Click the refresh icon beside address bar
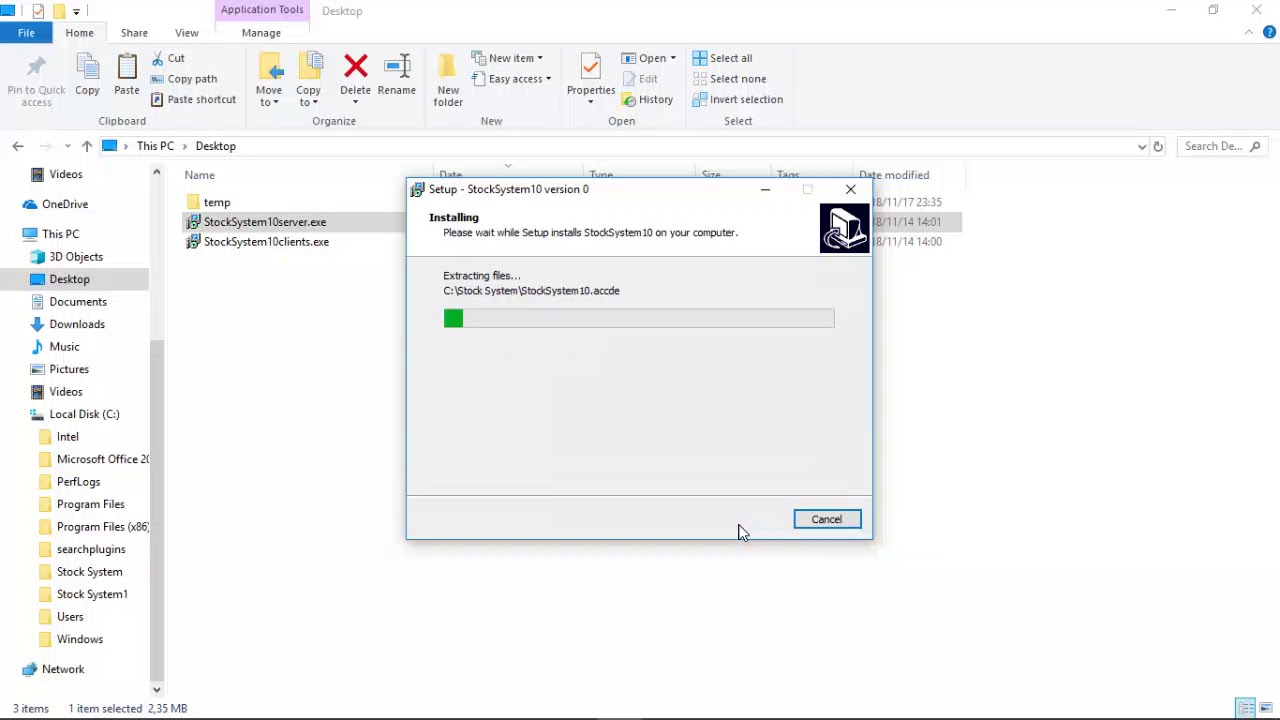 pyautogui.click(x=1158, y=146)
